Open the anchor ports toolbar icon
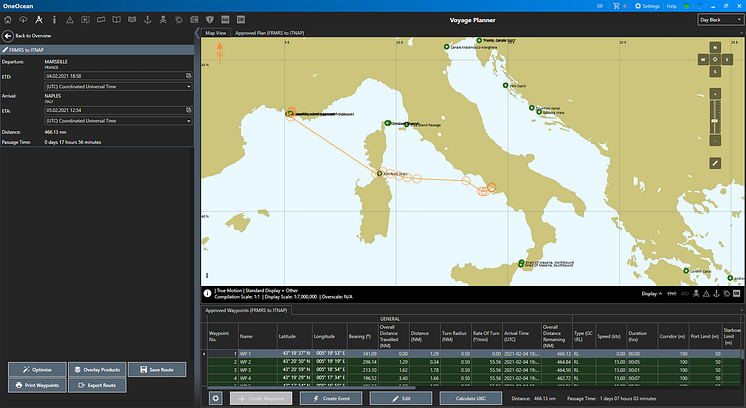 (x=147, y=19)
